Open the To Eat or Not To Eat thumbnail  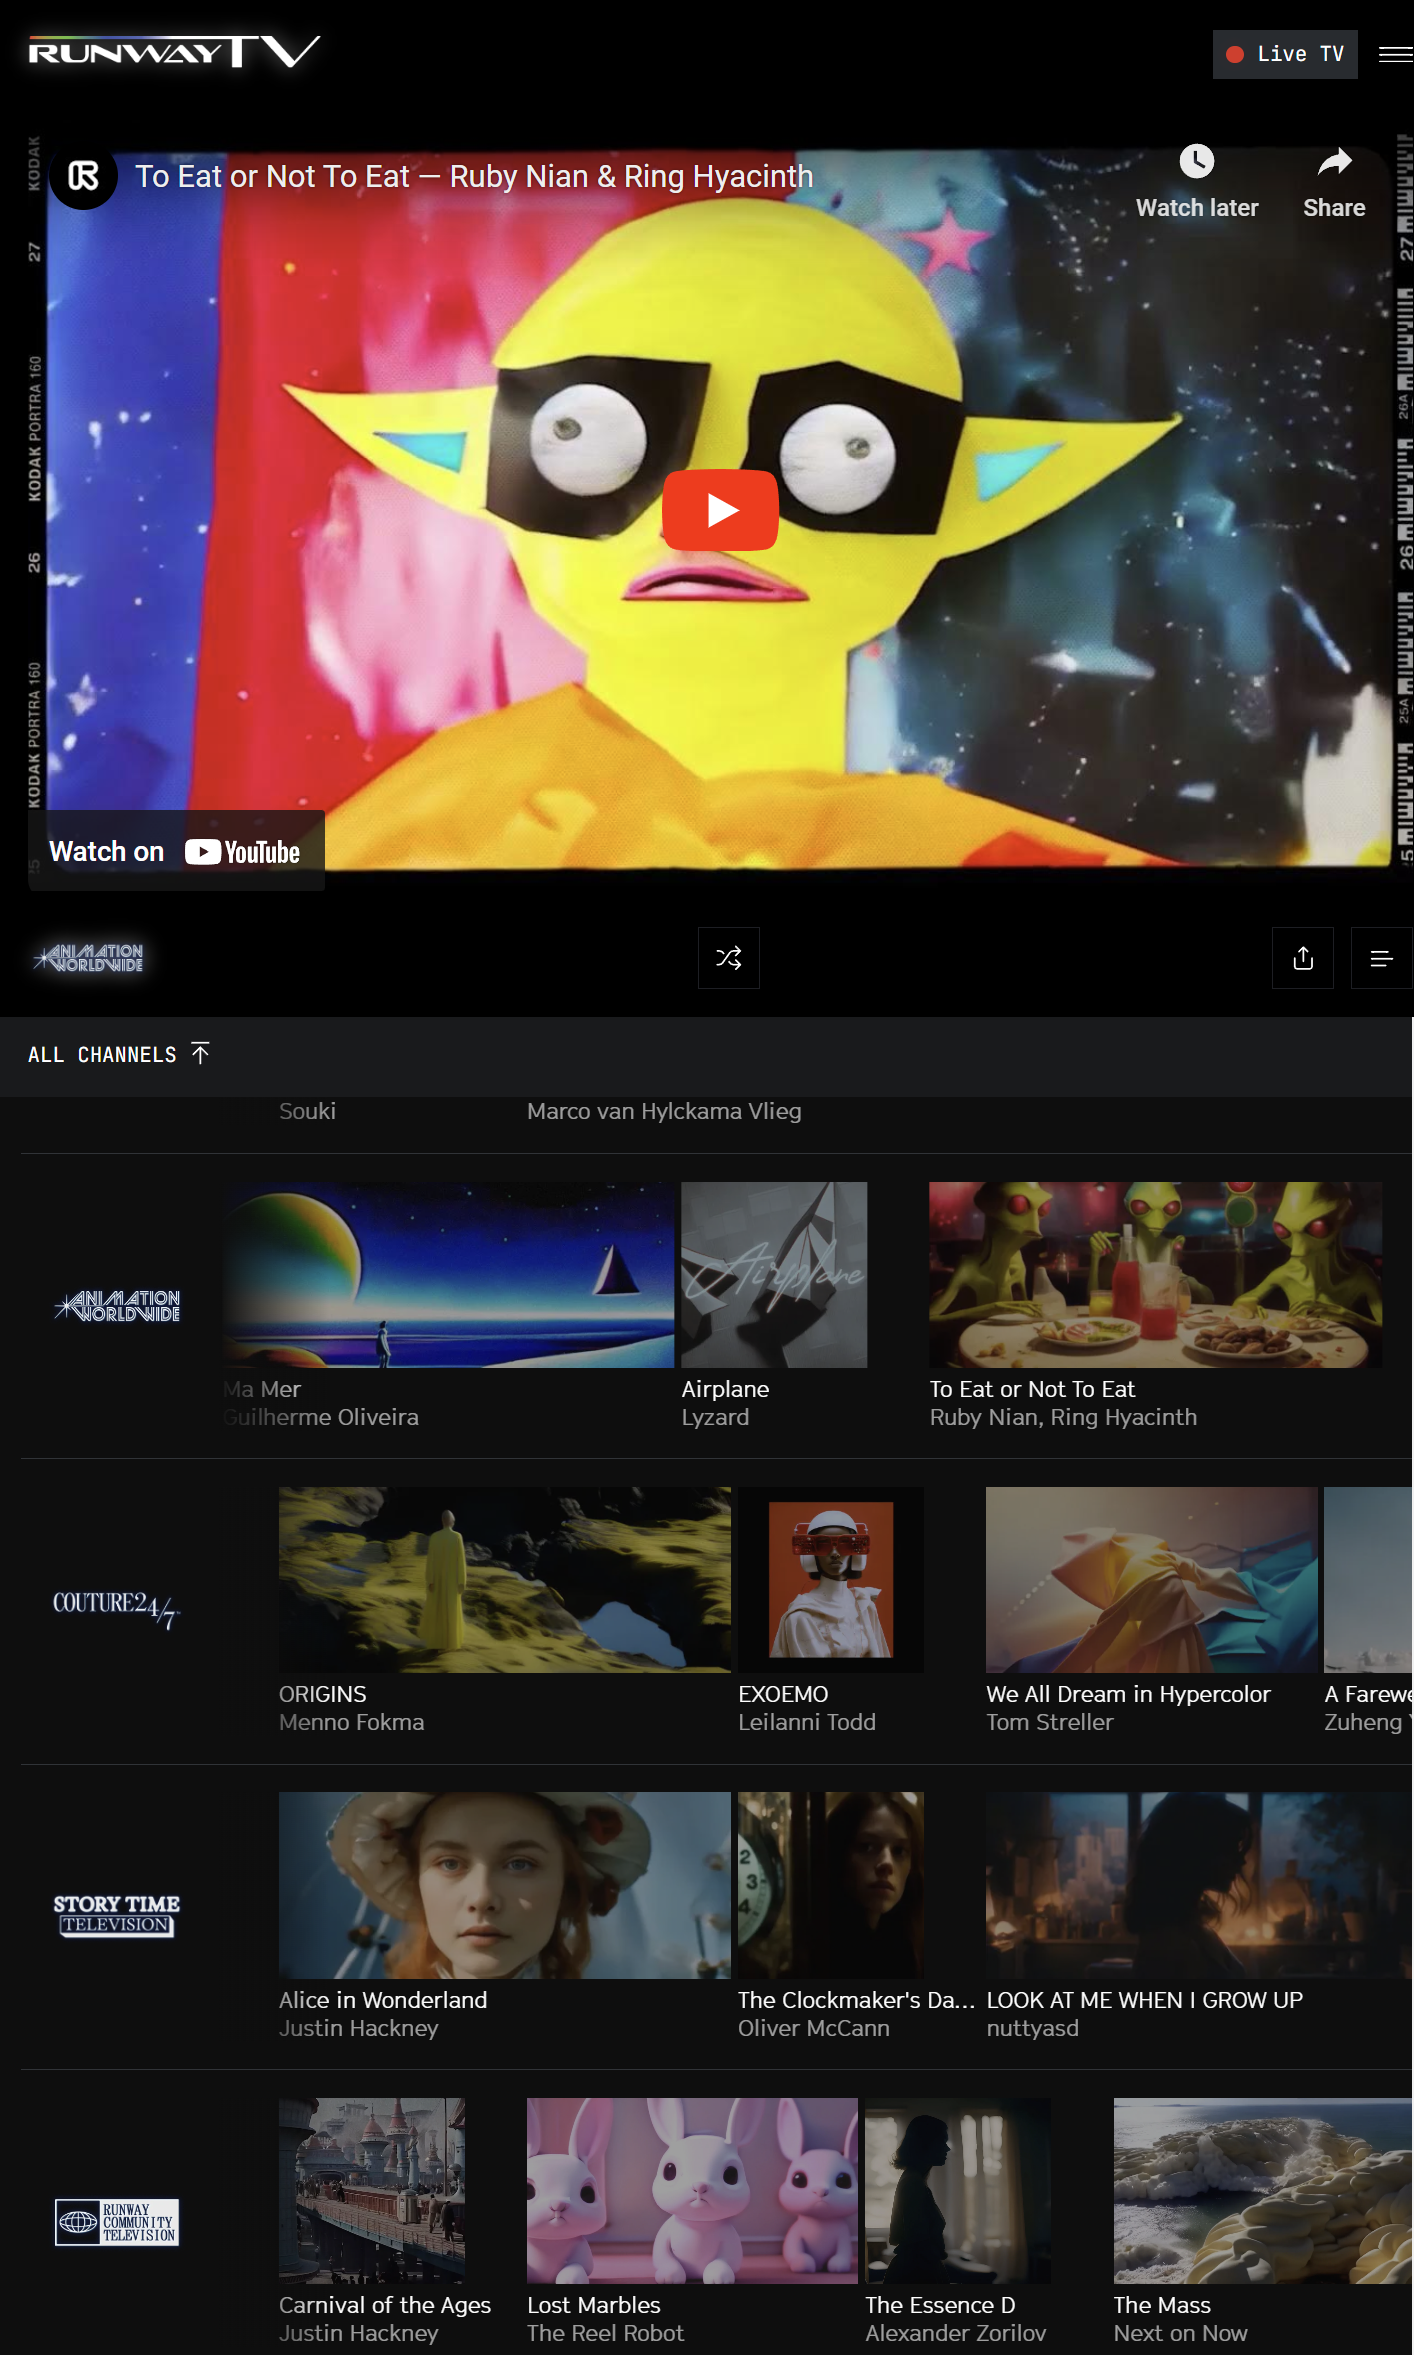tap(1156, 1275)
